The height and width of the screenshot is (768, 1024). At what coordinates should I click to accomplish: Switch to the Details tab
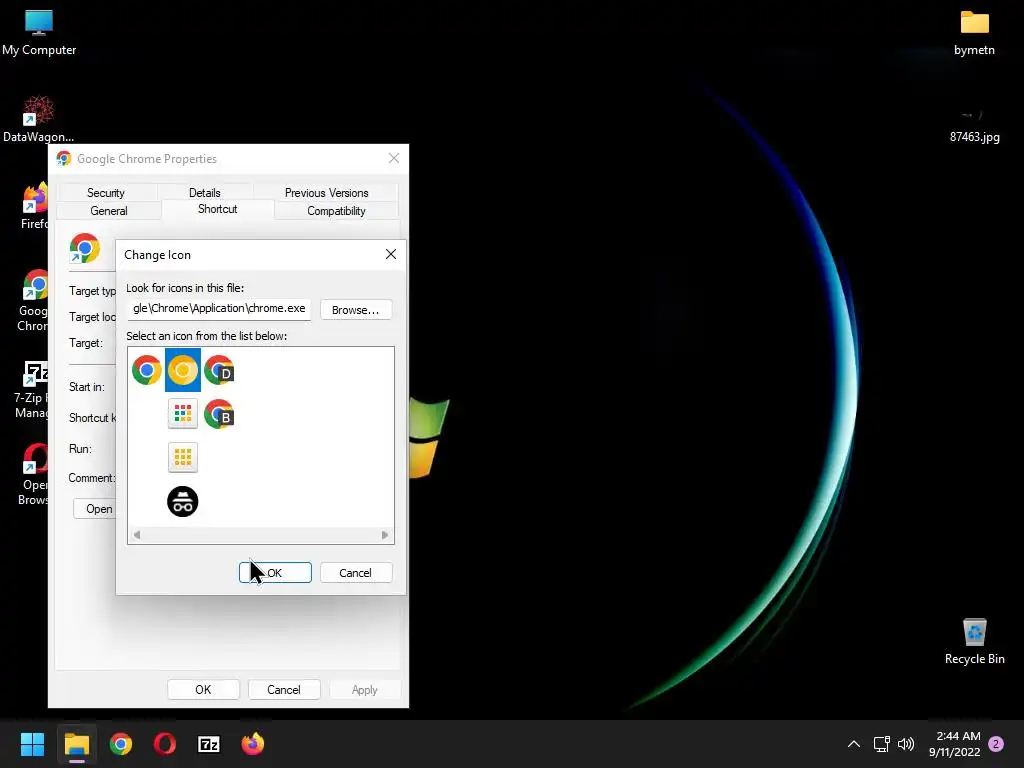204,193
